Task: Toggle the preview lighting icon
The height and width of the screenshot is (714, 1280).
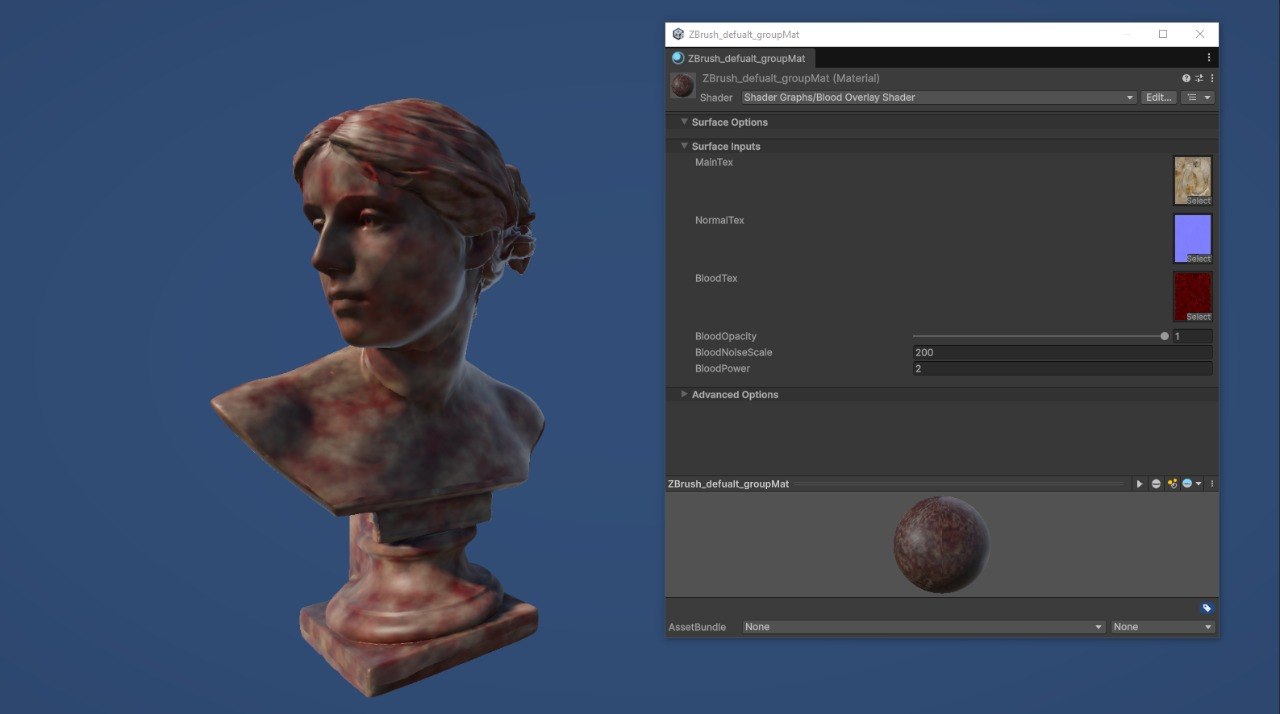Action: (x=1172, y=484)
